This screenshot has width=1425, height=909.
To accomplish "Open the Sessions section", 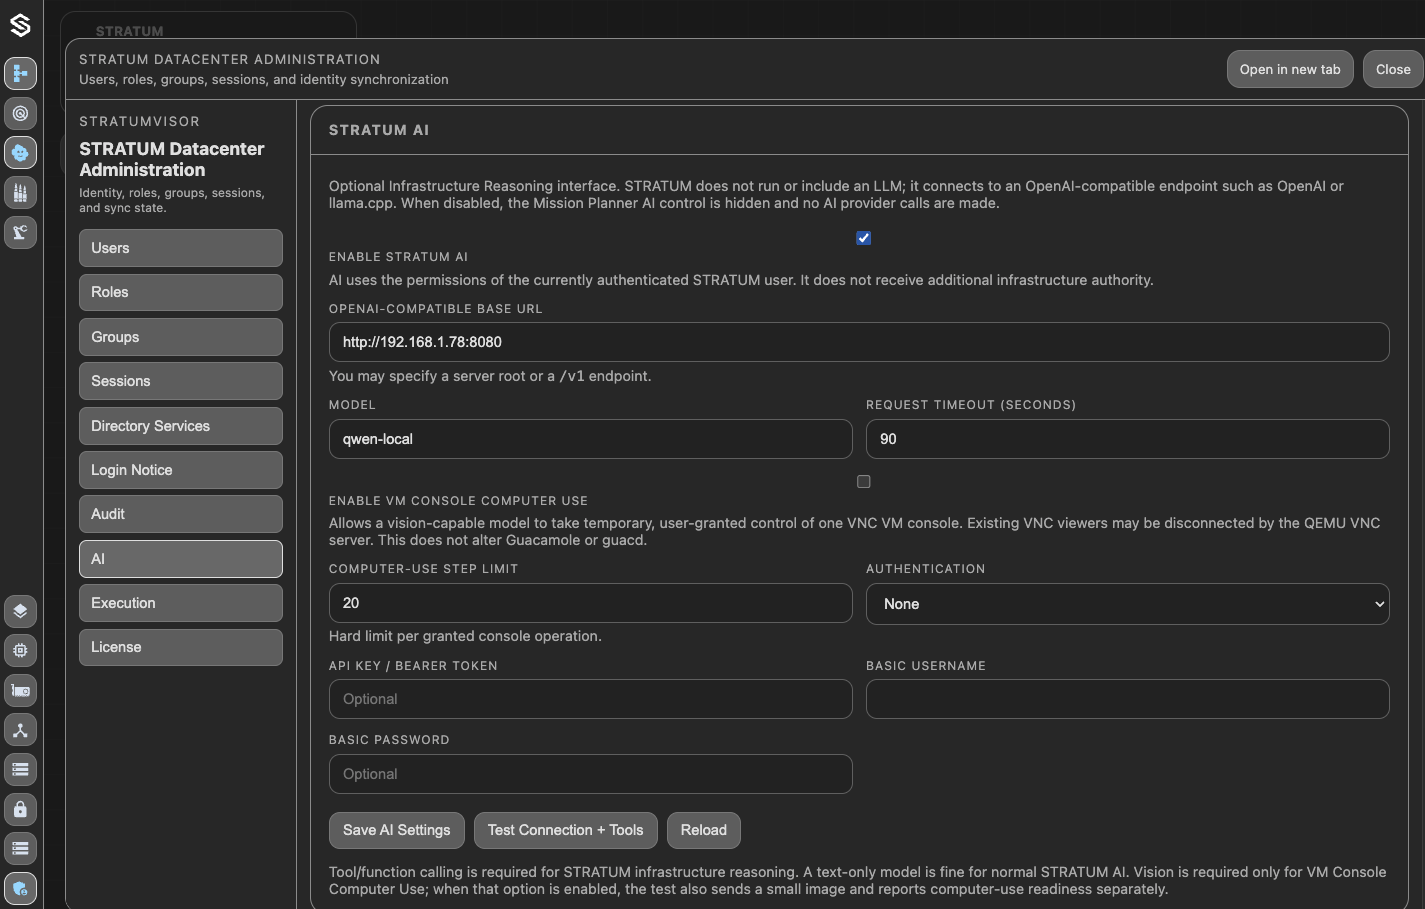I will [181, 381].
